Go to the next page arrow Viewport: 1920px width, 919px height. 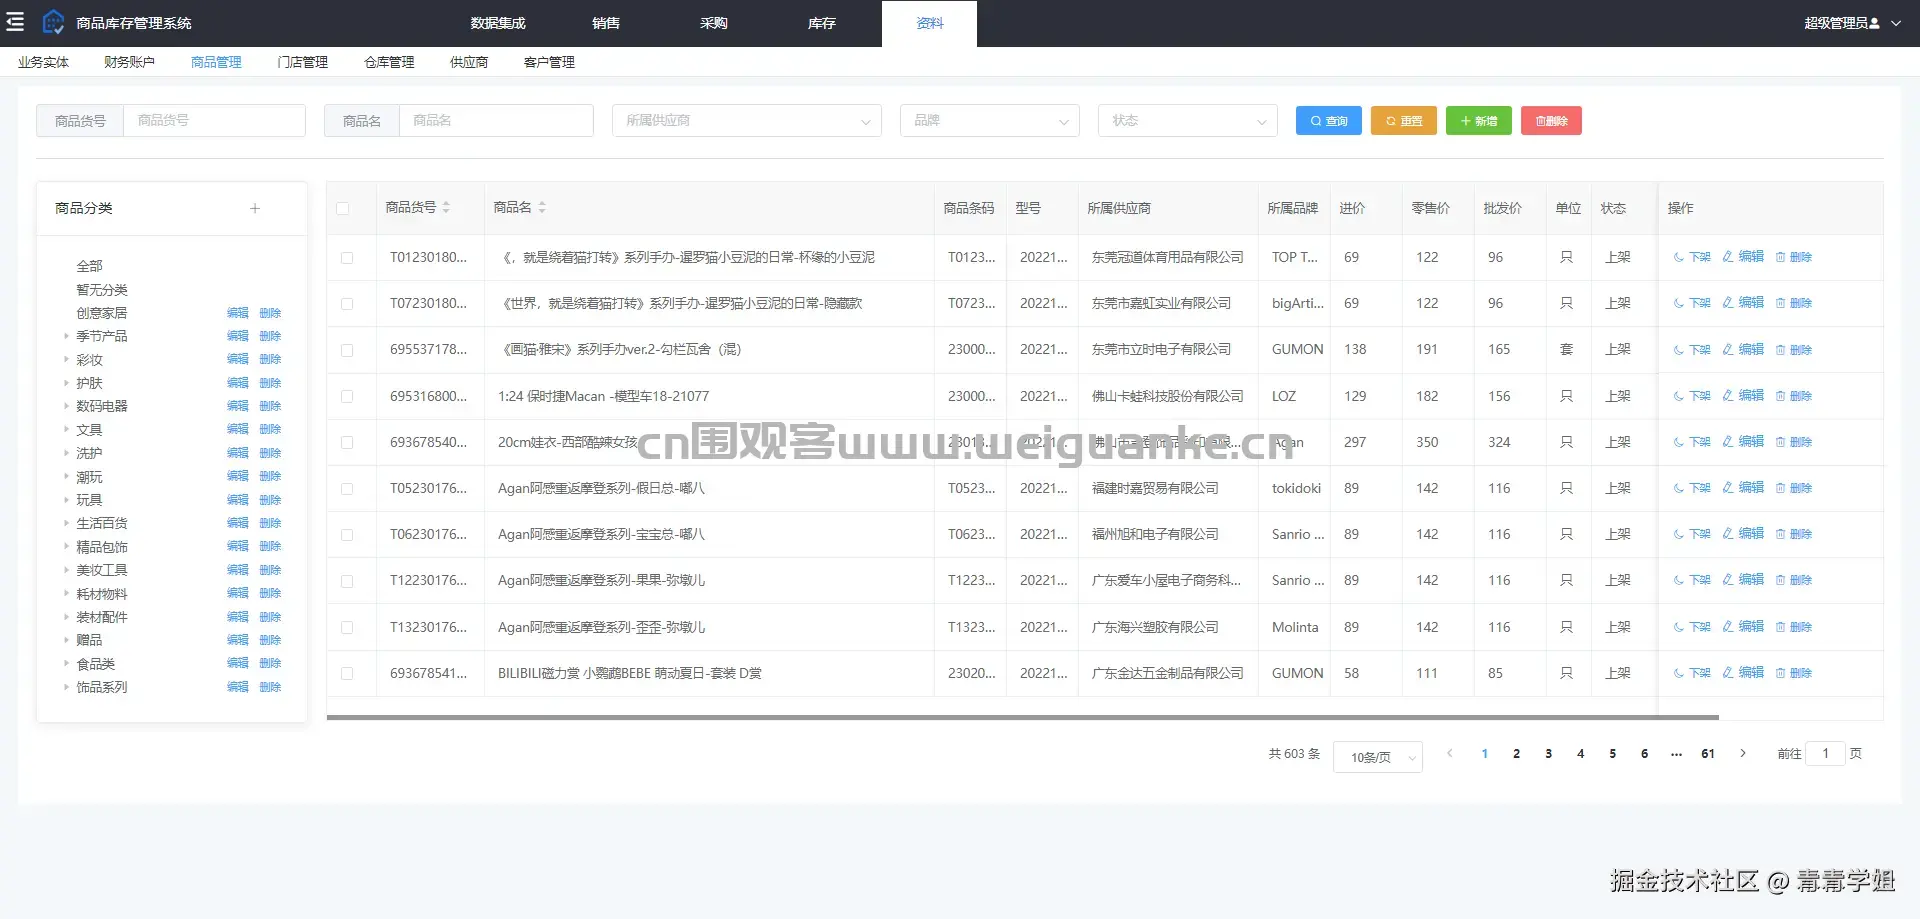click(1743, 754)
